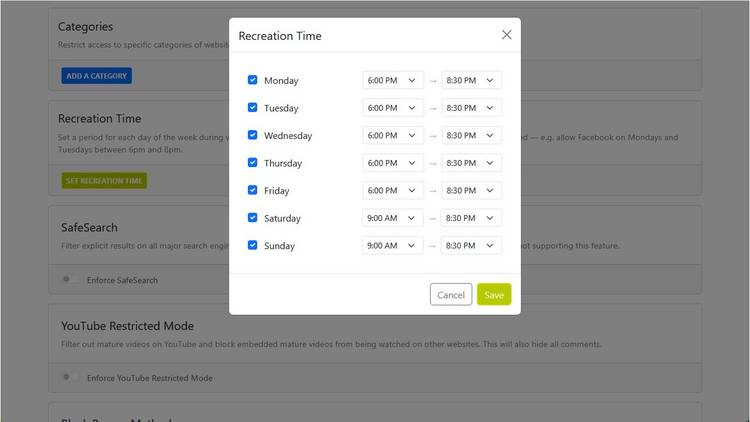Click the YouTube Restricted Mode heading
Image resolution: width=750 pixels, height=422 pixels.
pyautogui.click(x=127, y=326)
